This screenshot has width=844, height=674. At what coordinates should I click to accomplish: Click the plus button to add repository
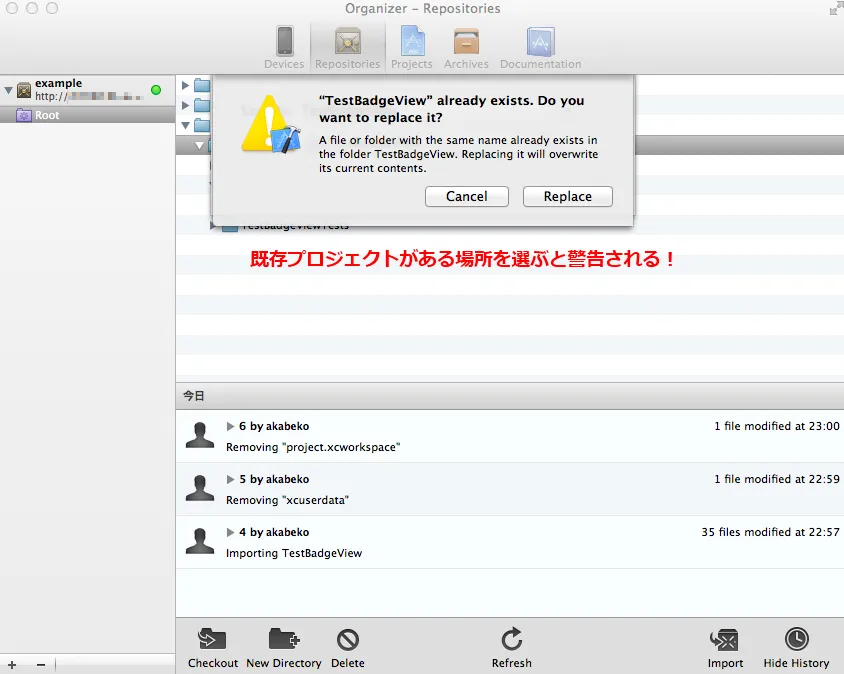click(x=12, y=664)
